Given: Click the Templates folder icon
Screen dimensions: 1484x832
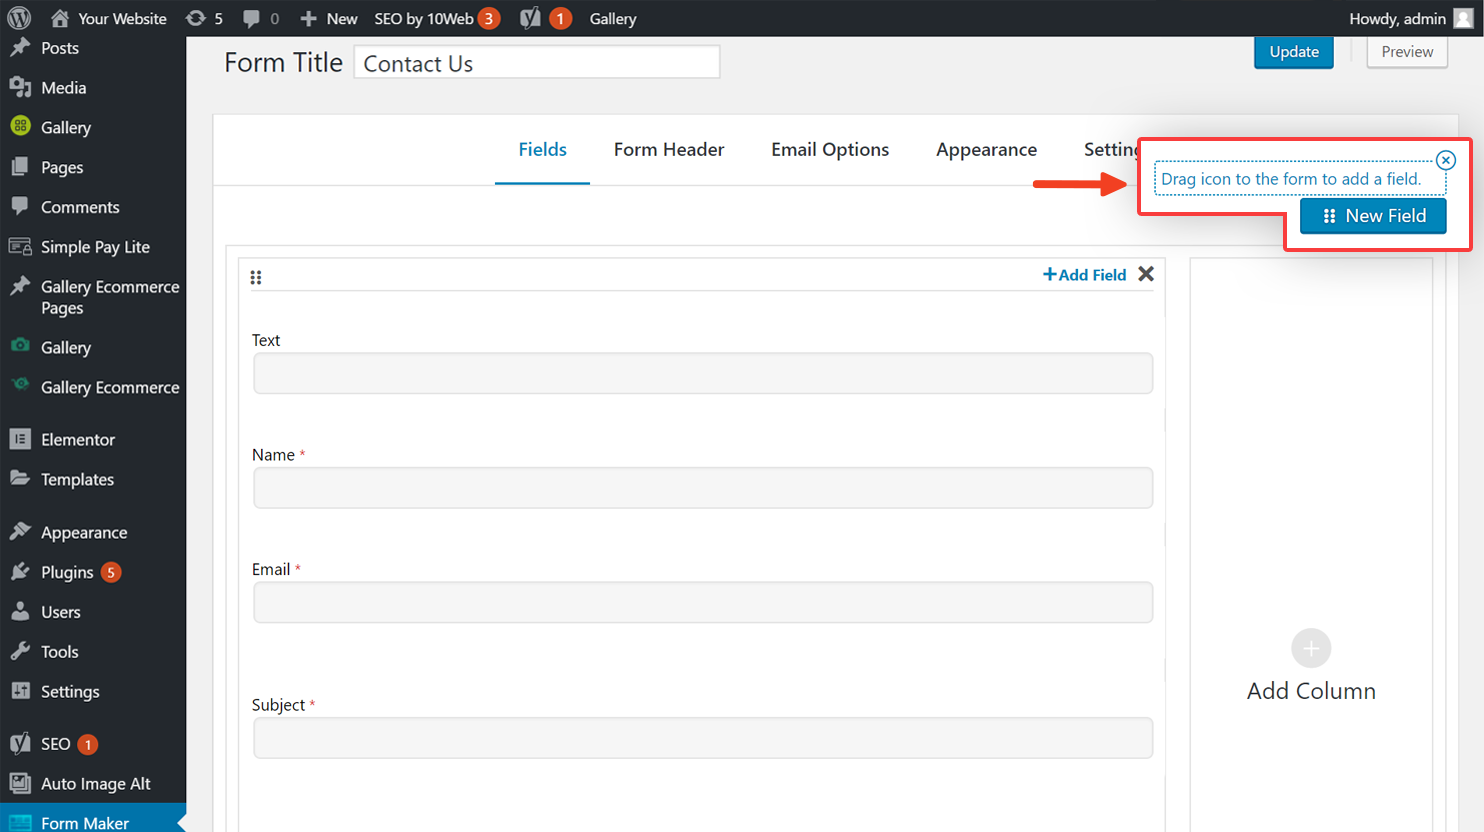Looking at the screenshot, I should pos(20,478).
